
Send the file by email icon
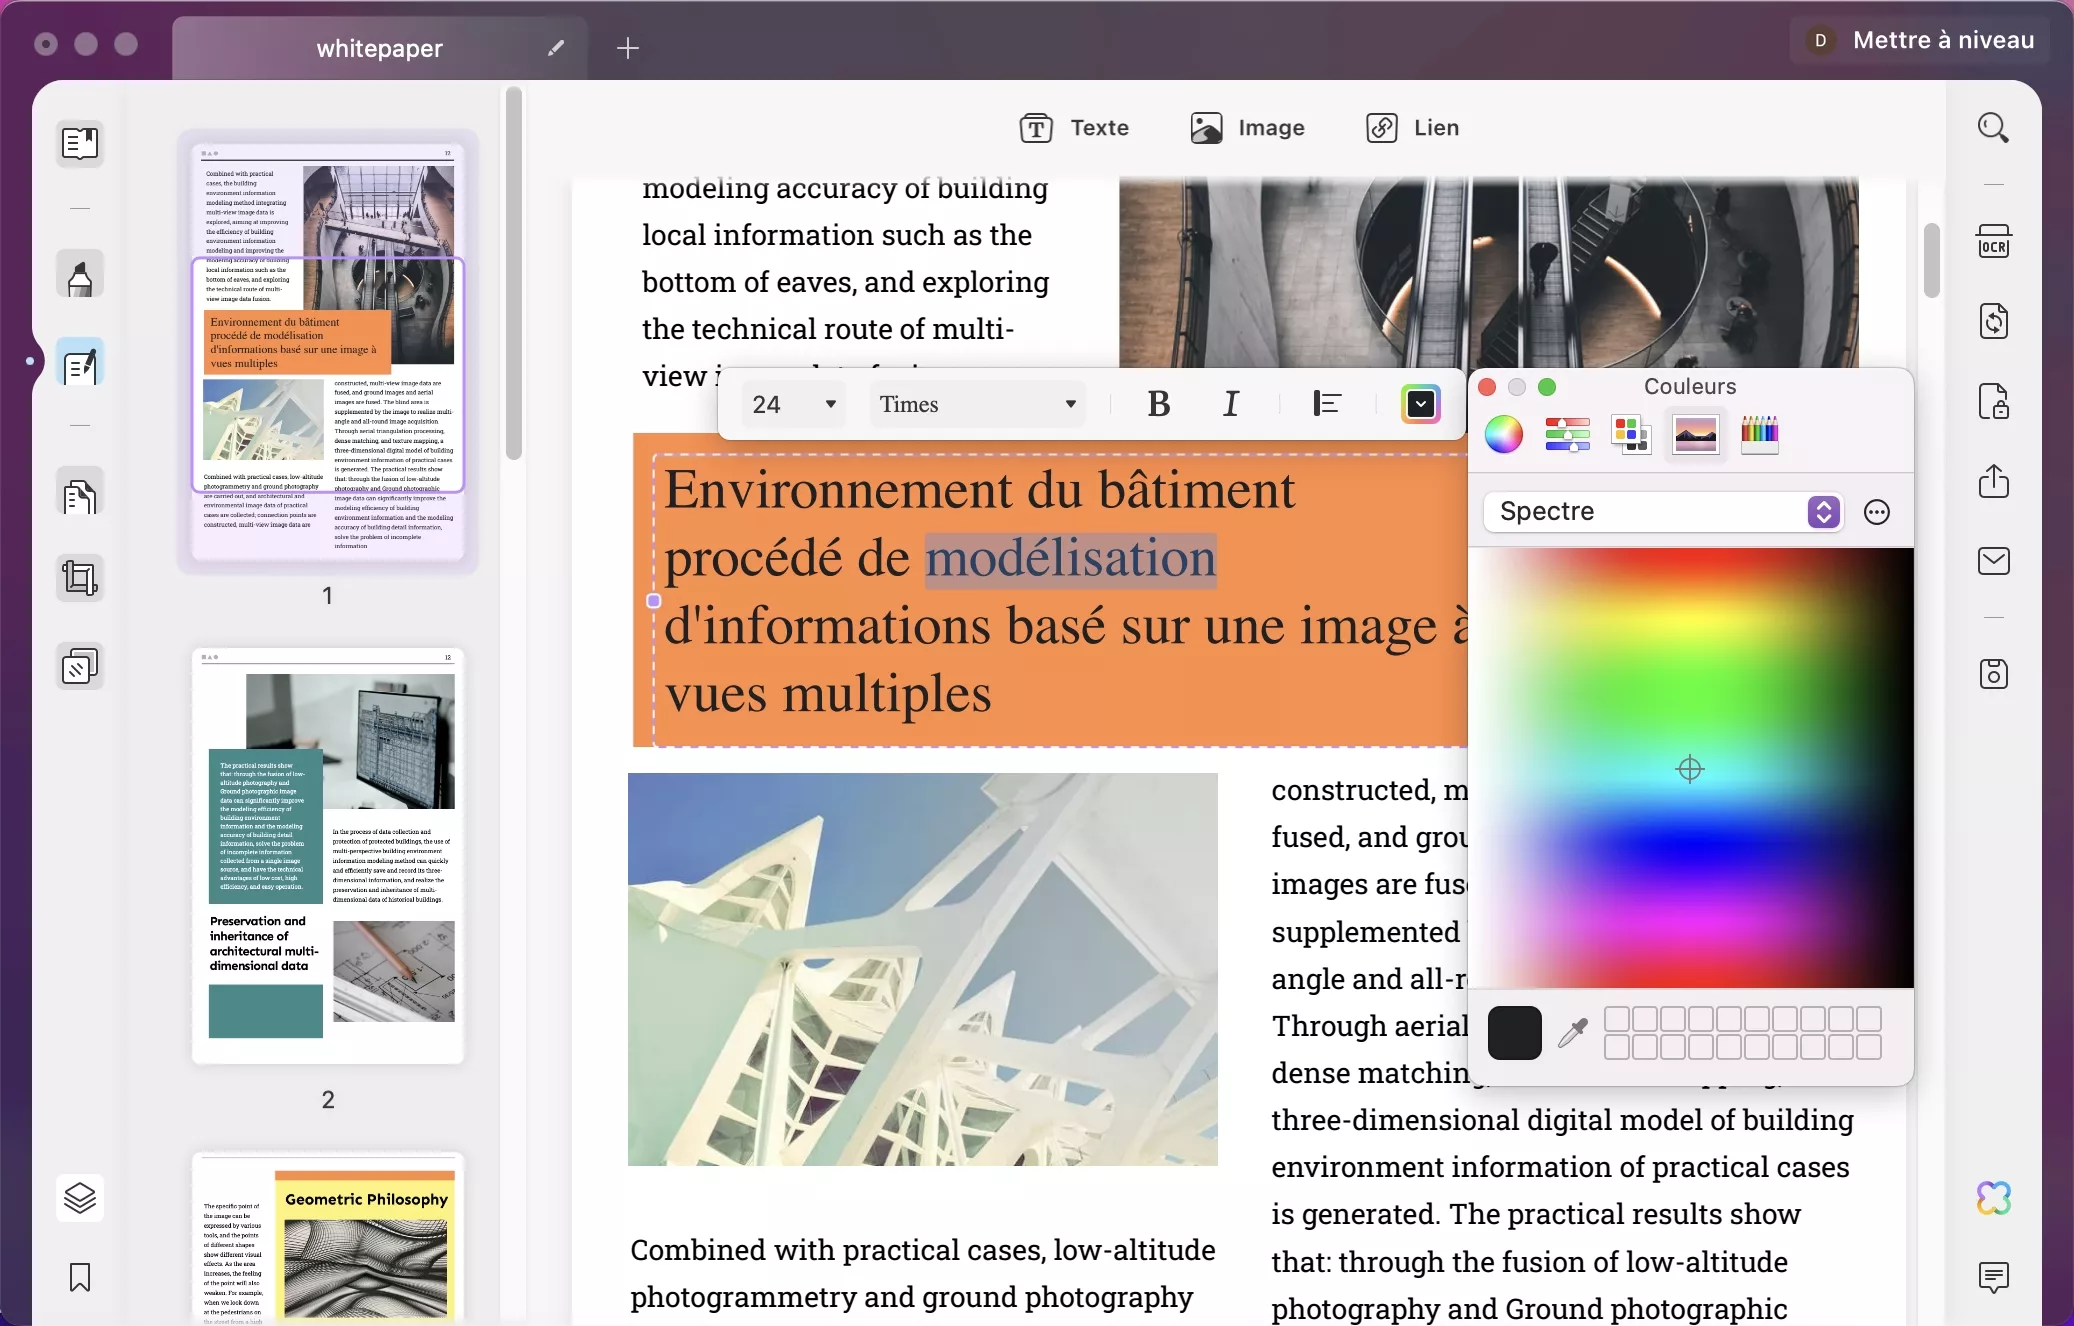1993,561
